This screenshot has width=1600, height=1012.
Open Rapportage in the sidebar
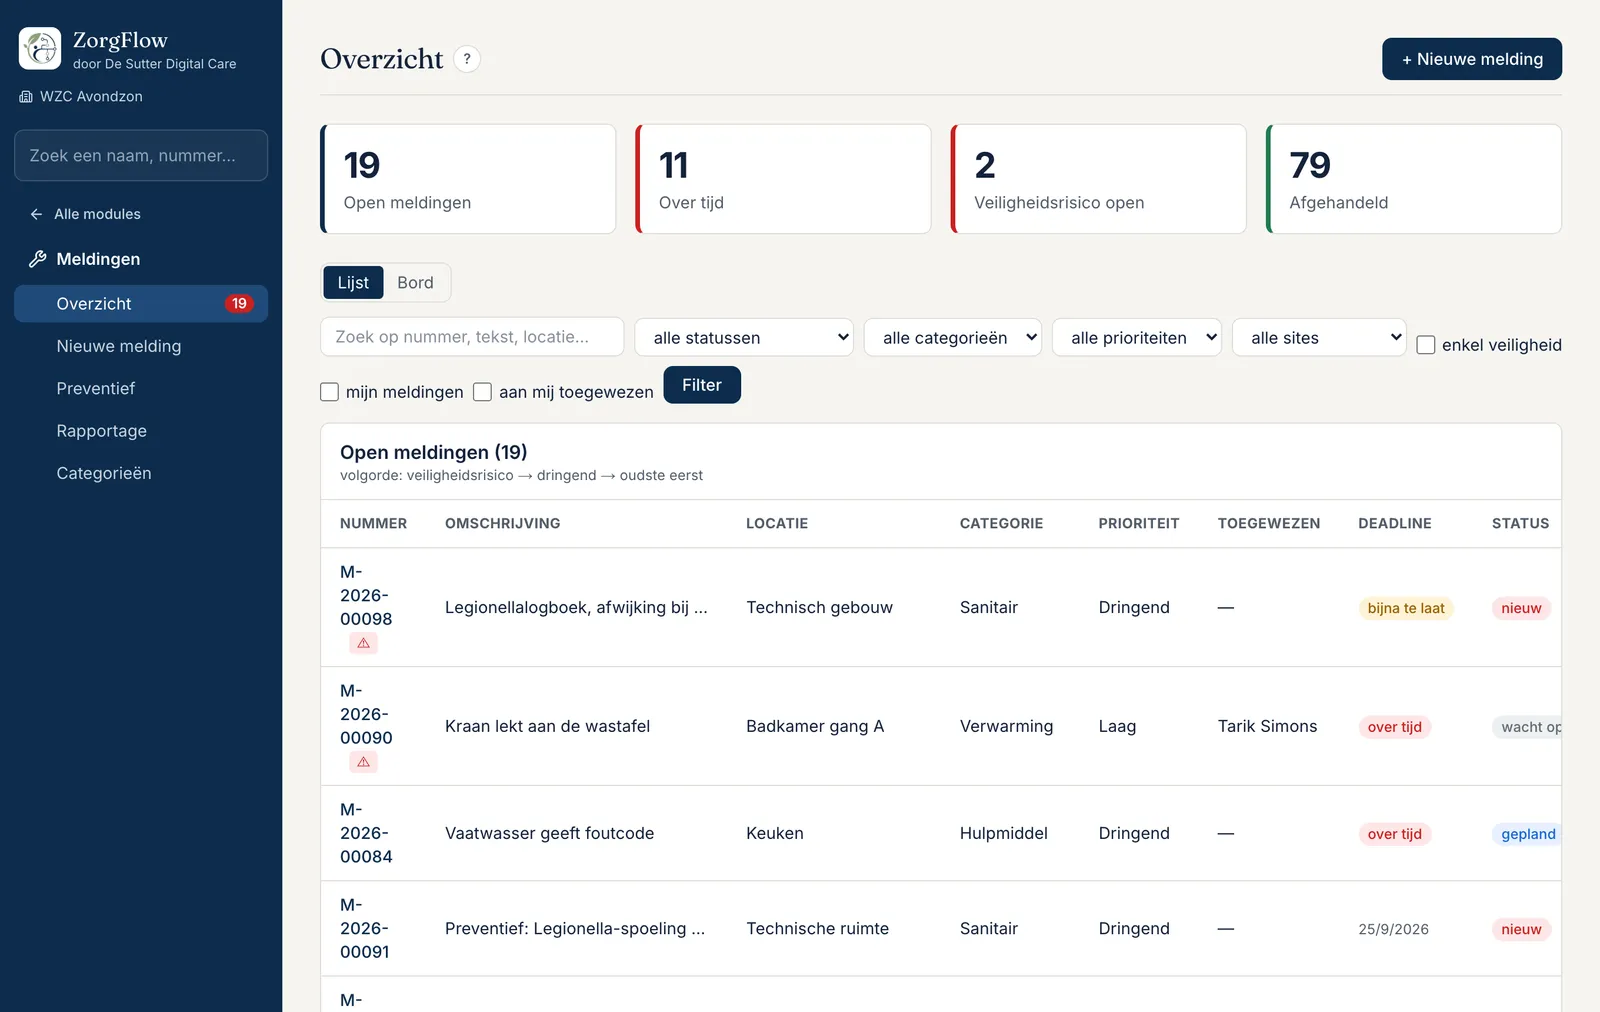coord(141,431)
